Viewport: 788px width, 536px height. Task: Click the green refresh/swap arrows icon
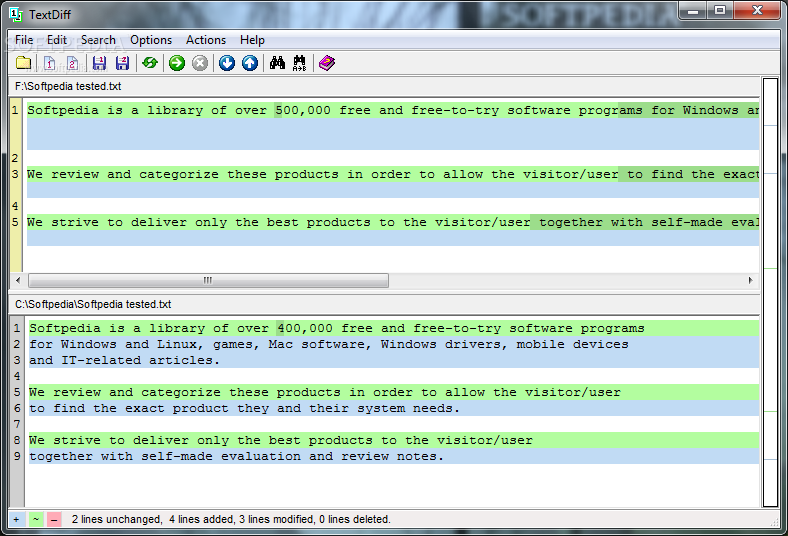pos(150,63)
